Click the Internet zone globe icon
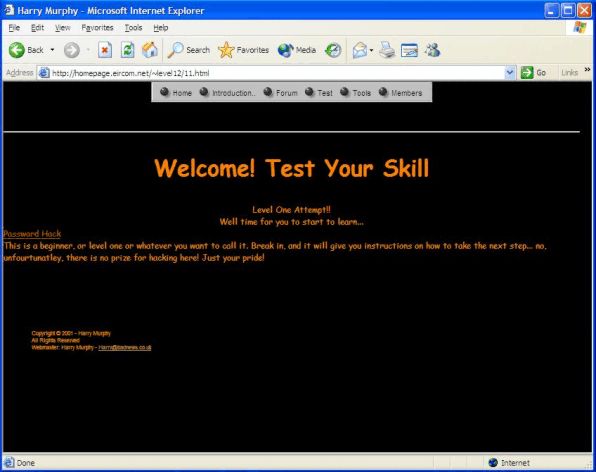596x472 pixels. 493,462
